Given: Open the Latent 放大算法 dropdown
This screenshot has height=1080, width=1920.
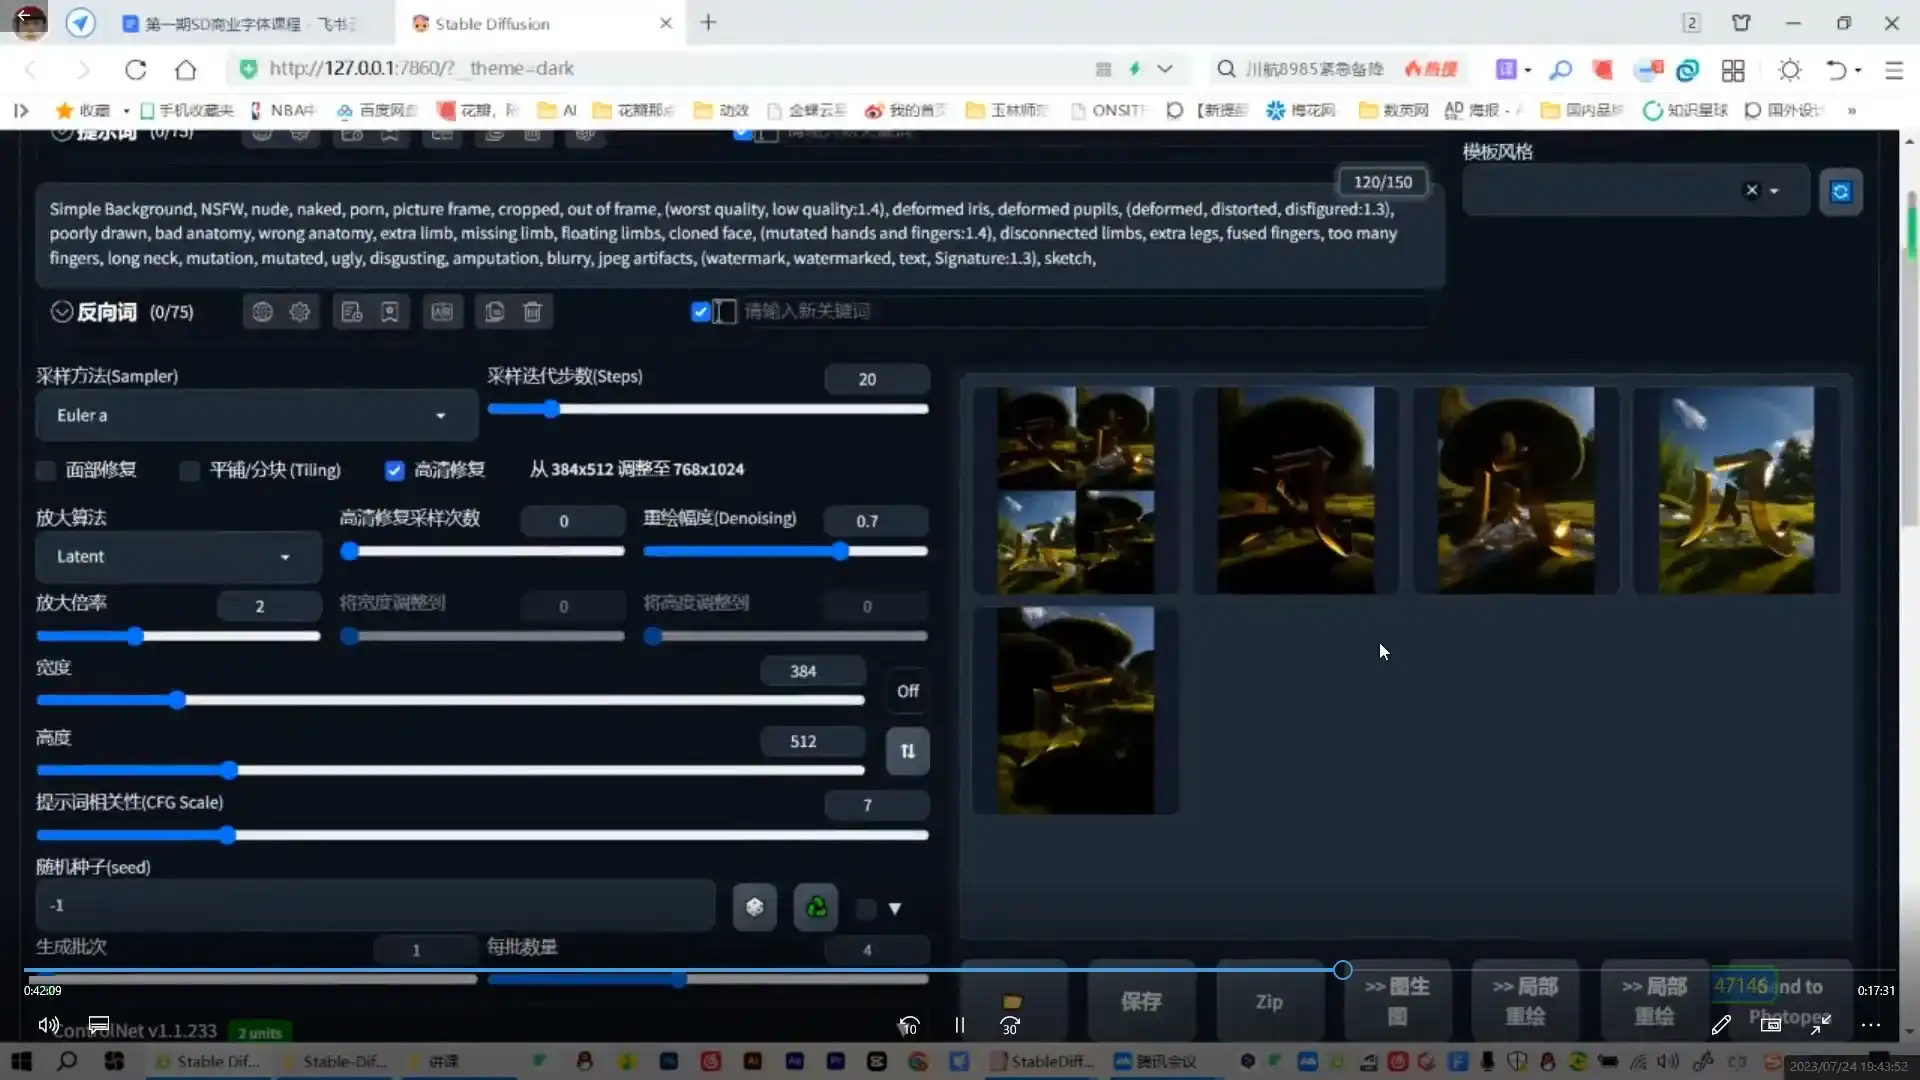Looking at the screenshot, I should pyautogui.click(x=178, y=557).
